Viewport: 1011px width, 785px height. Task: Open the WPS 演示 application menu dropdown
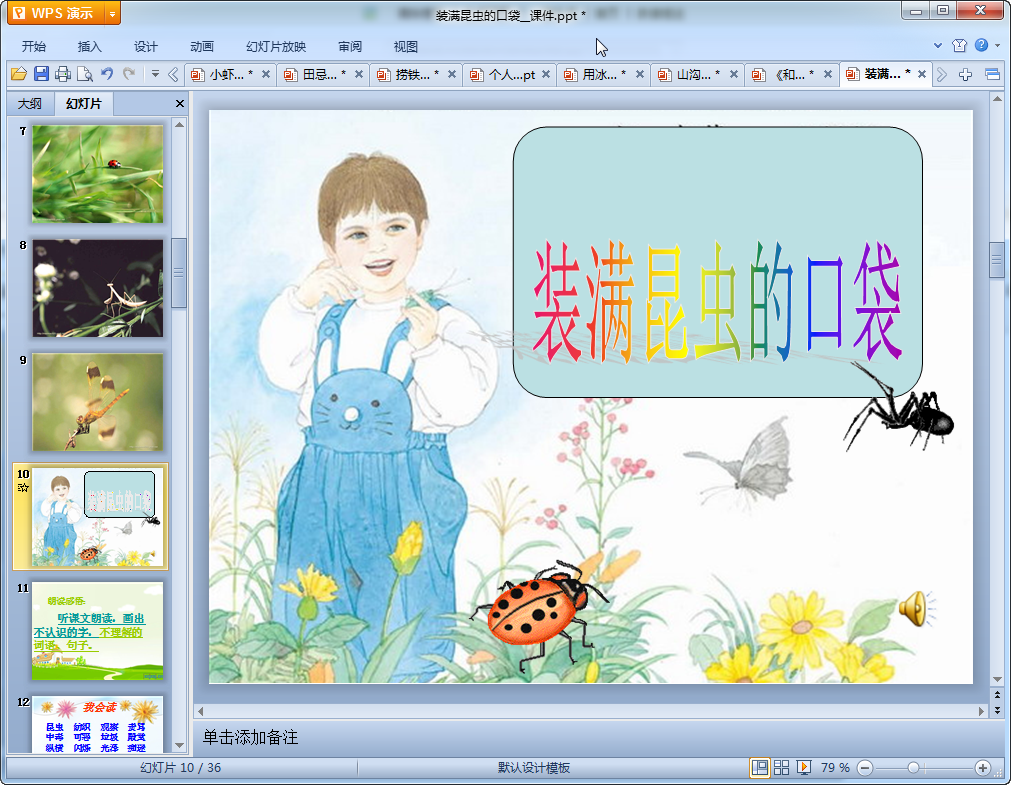tap(112, 13)
